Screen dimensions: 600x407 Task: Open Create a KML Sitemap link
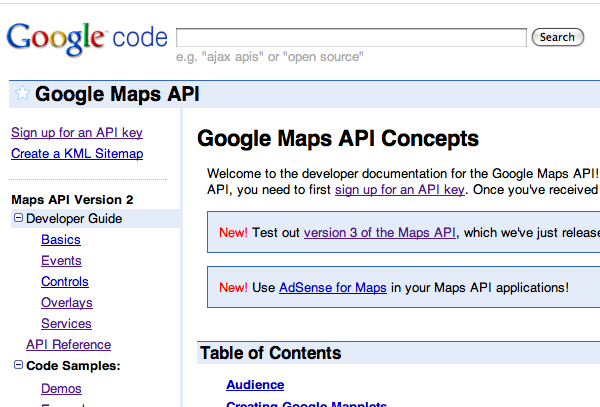point(77,153)
